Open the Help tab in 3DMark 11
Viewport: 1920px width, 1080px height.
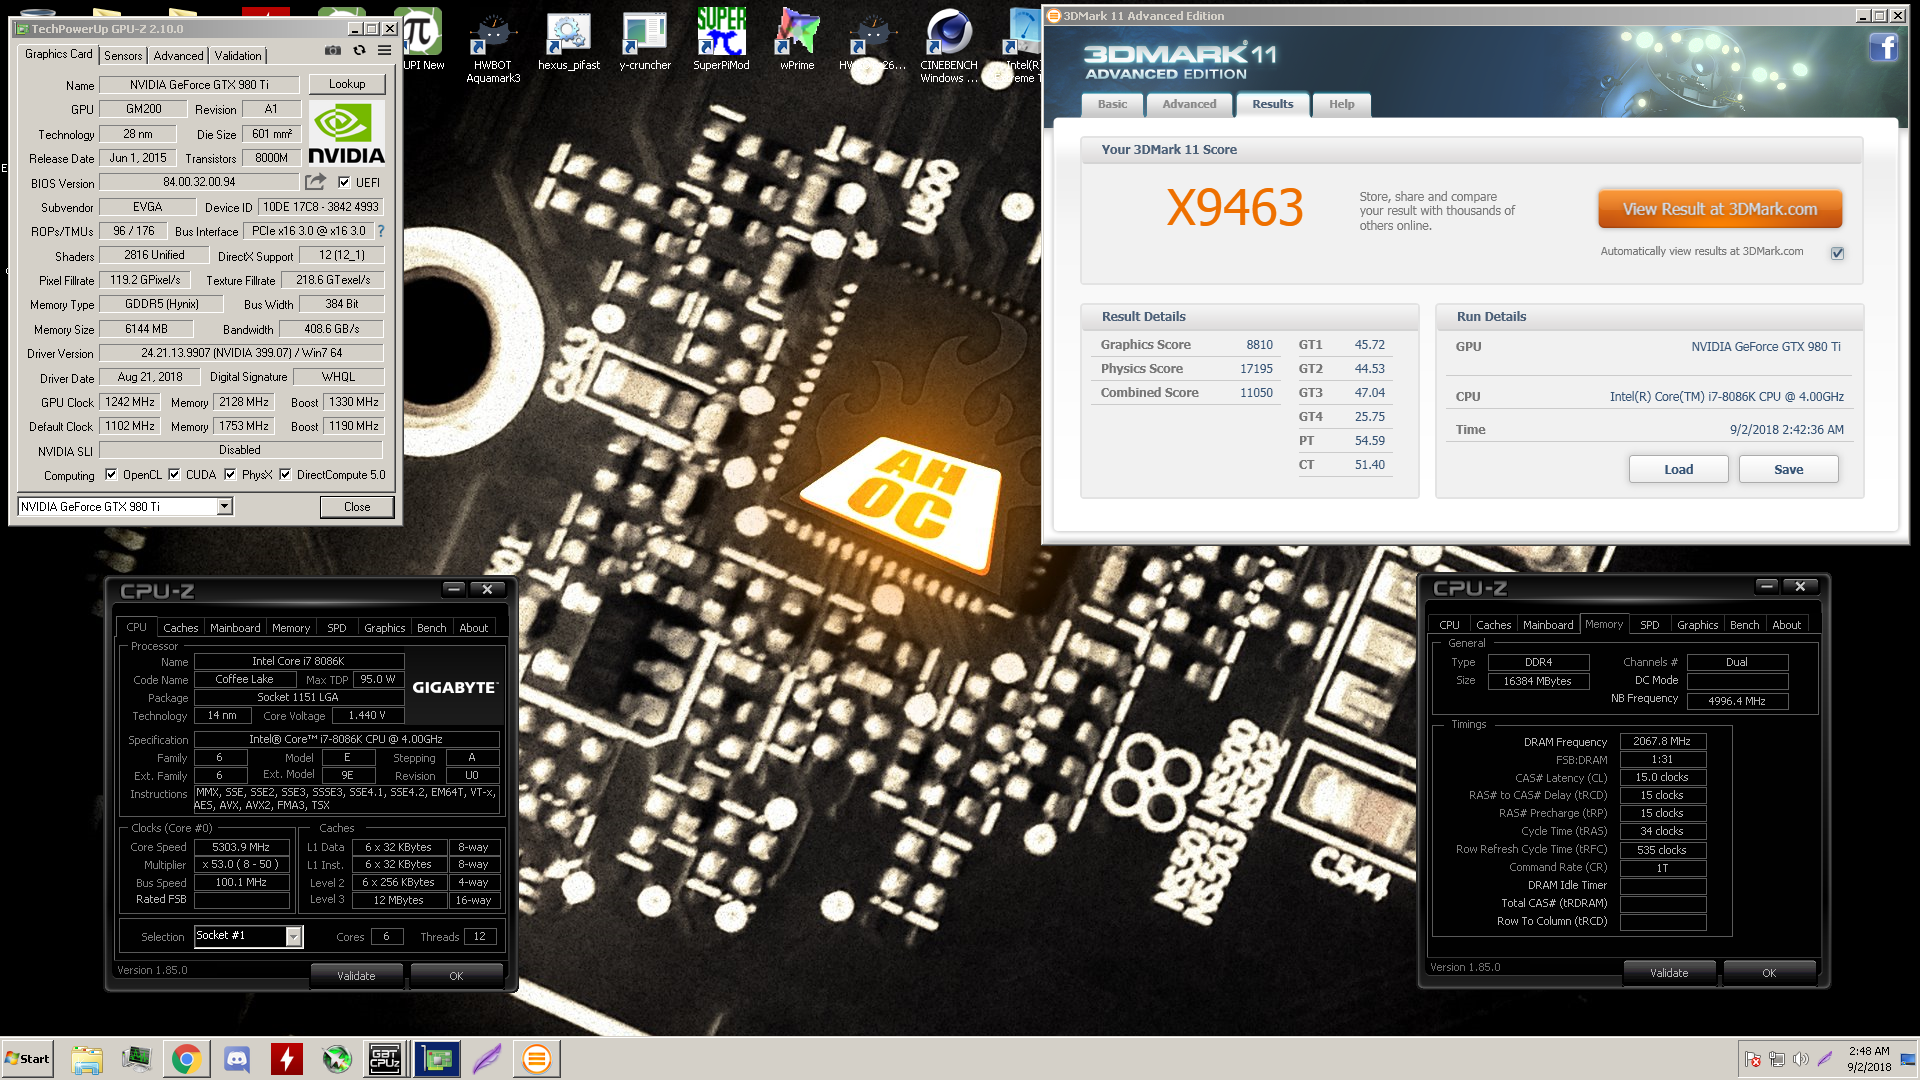pos(1341,104)
